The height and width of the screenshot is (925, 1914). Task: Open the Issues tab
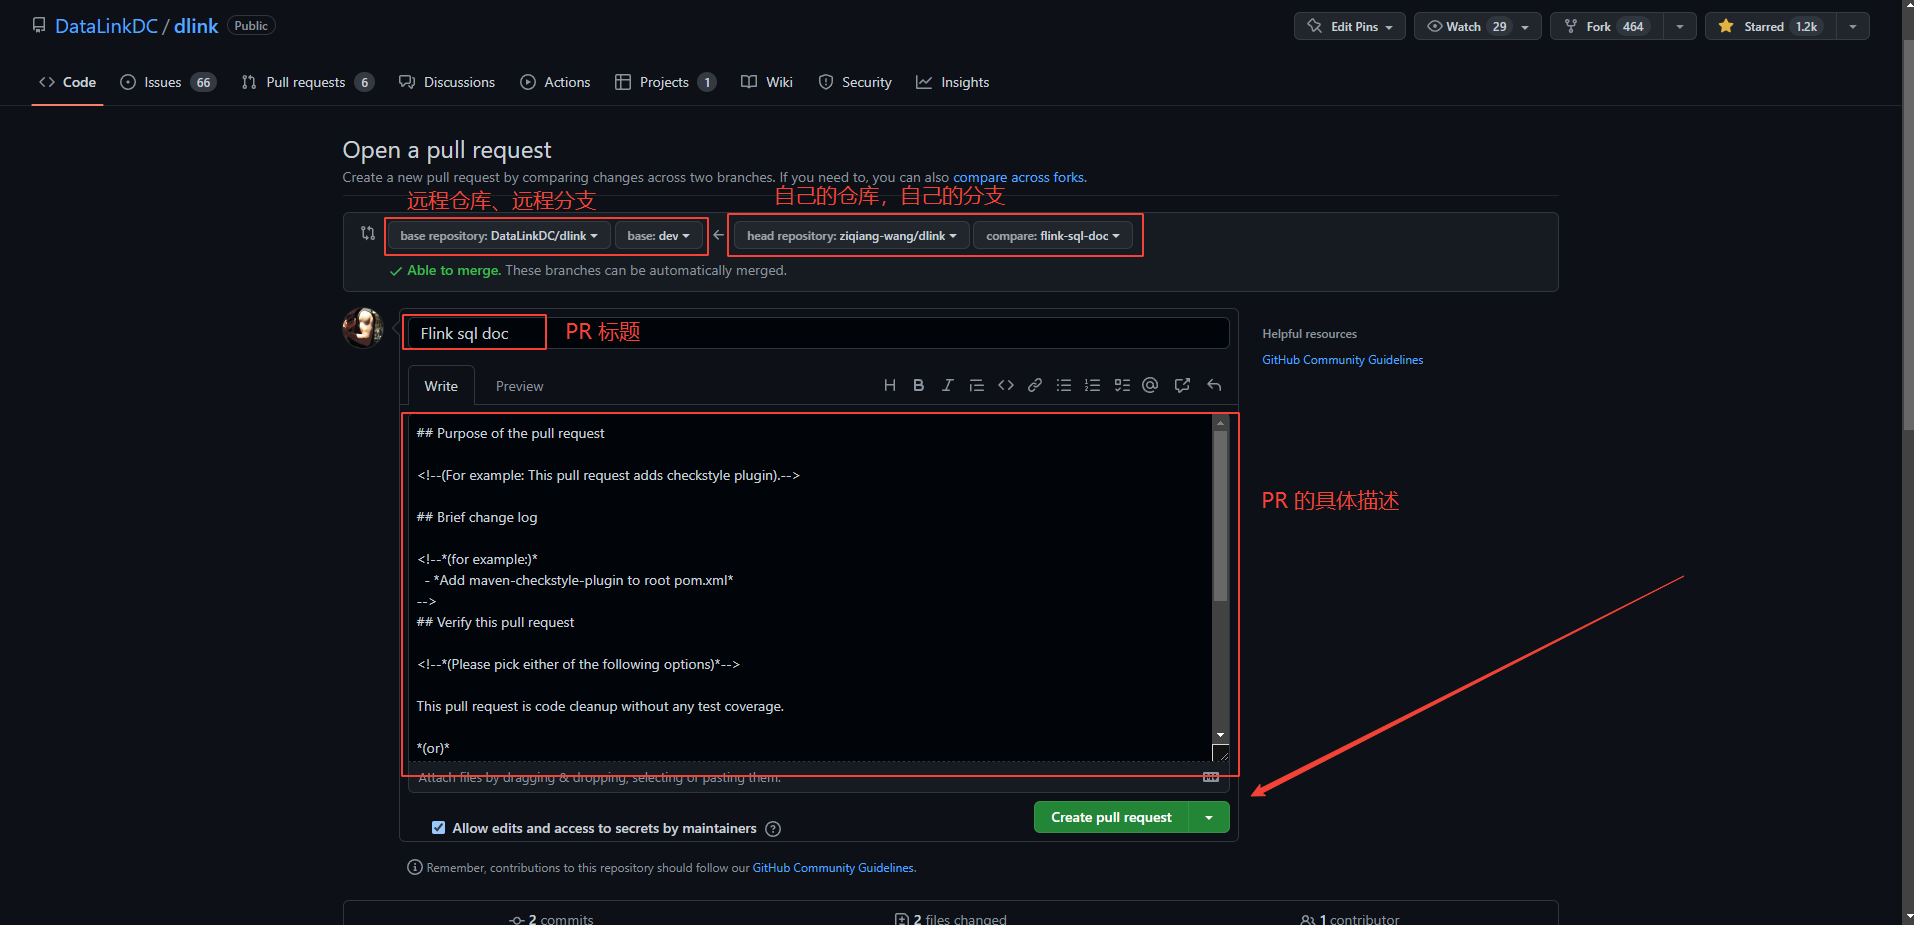(168, 82)
